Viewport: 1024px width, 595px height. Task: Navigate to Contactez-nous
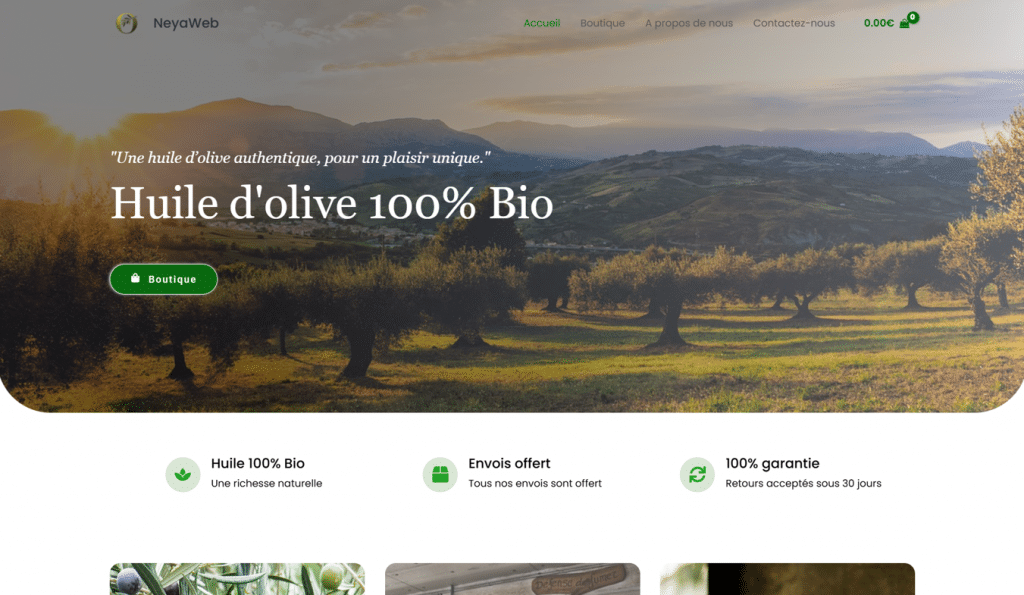pyautogui.click(x=793, y=23)
